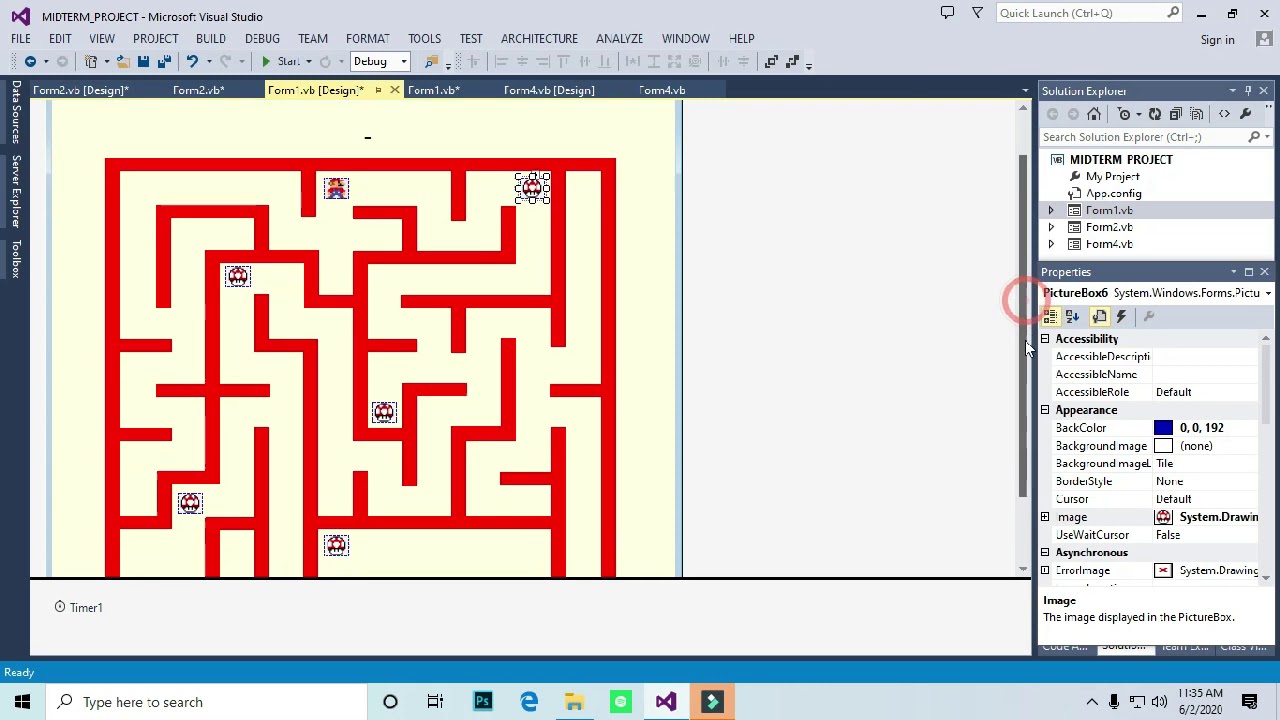This screenshot has width=1280, height=720.
Task: Click Show All Files icon in Solution Explorer
Action: click(x=1197, y=114)
